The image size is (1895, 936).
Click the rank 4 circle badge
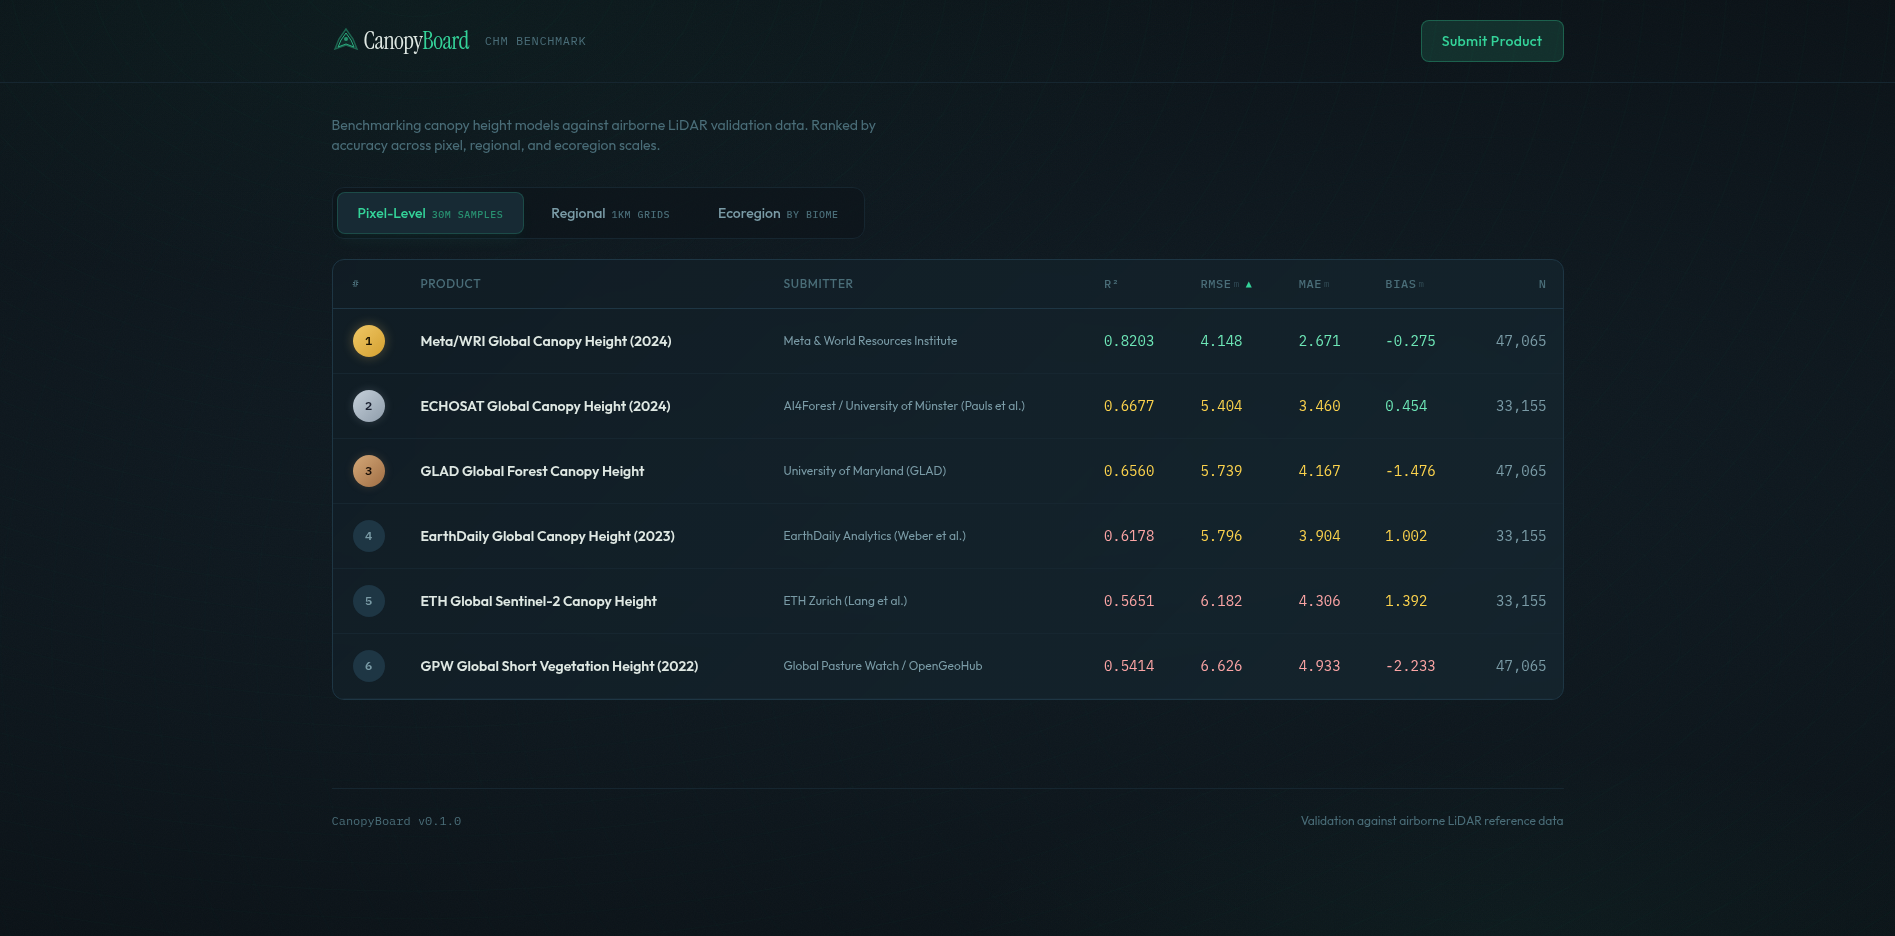pos(369,536)
